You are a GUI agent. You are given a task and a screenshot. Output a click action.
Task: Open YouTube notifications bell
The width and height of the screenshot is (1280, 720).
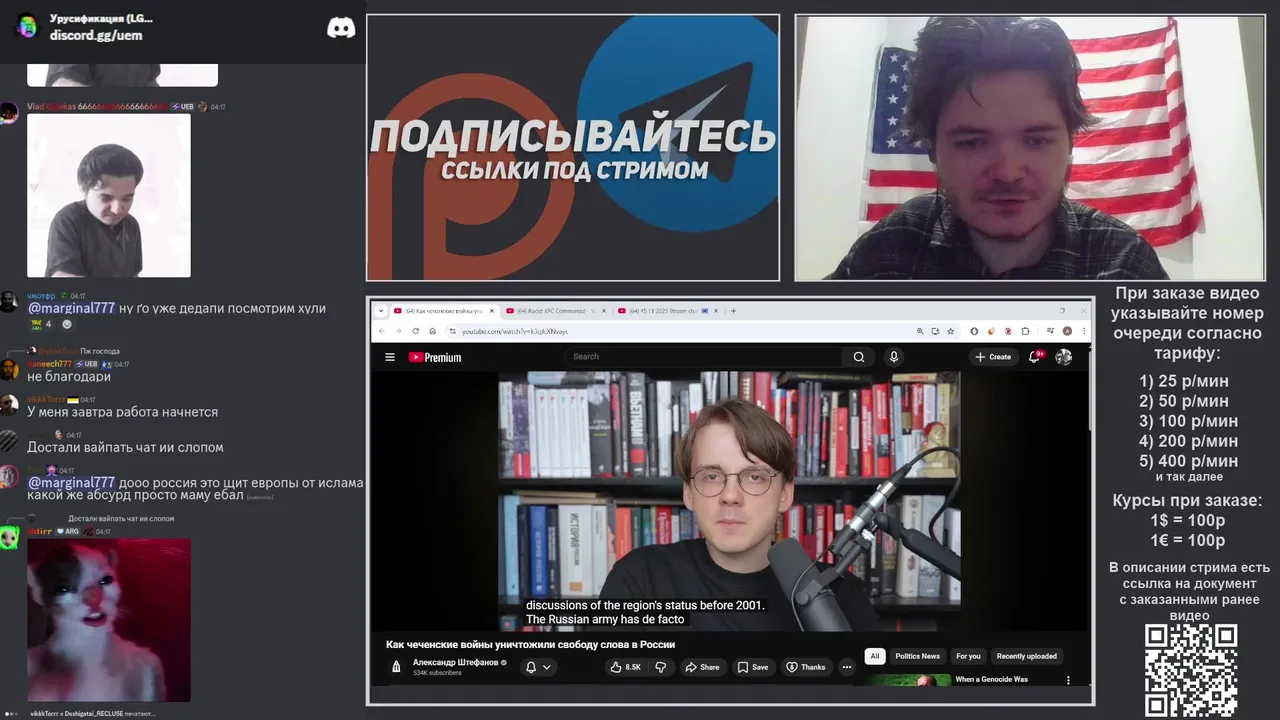coord(1035,357)
